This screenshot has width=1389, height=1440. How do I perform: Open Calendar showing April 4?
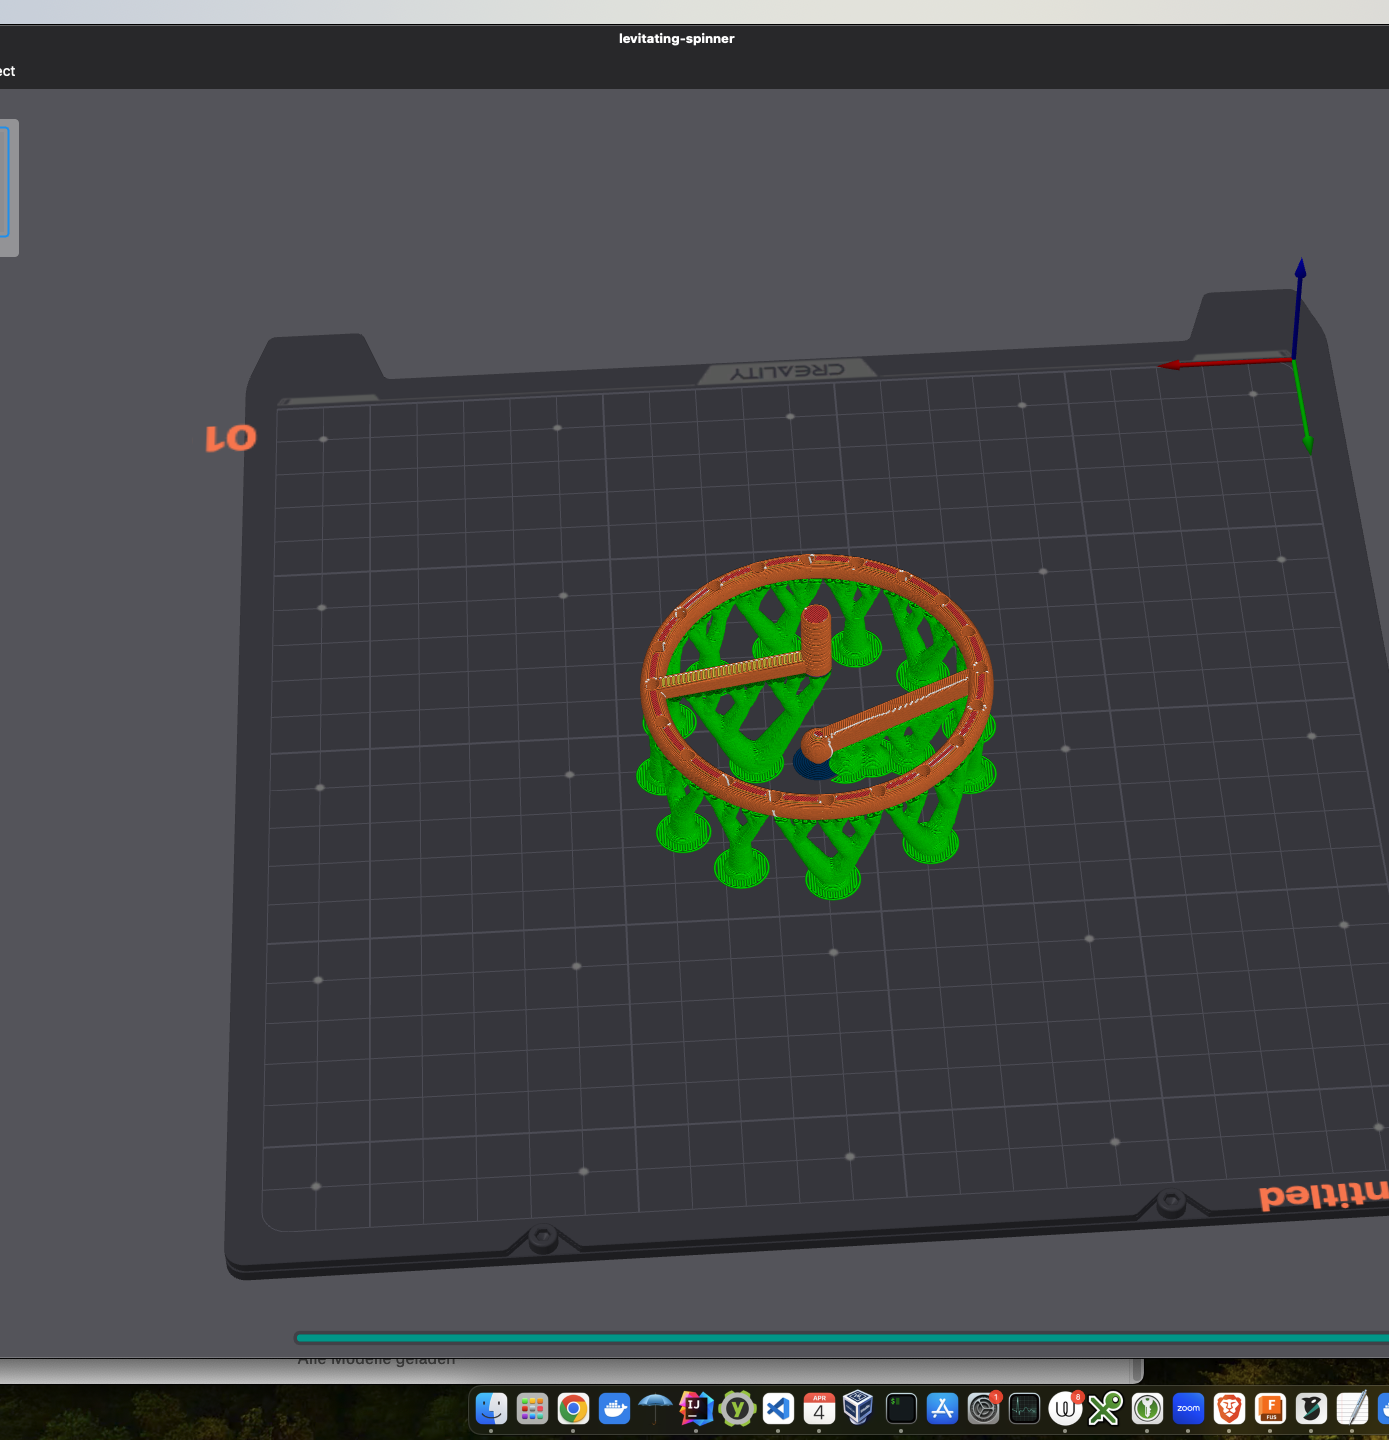click(x=819, y=1410)
